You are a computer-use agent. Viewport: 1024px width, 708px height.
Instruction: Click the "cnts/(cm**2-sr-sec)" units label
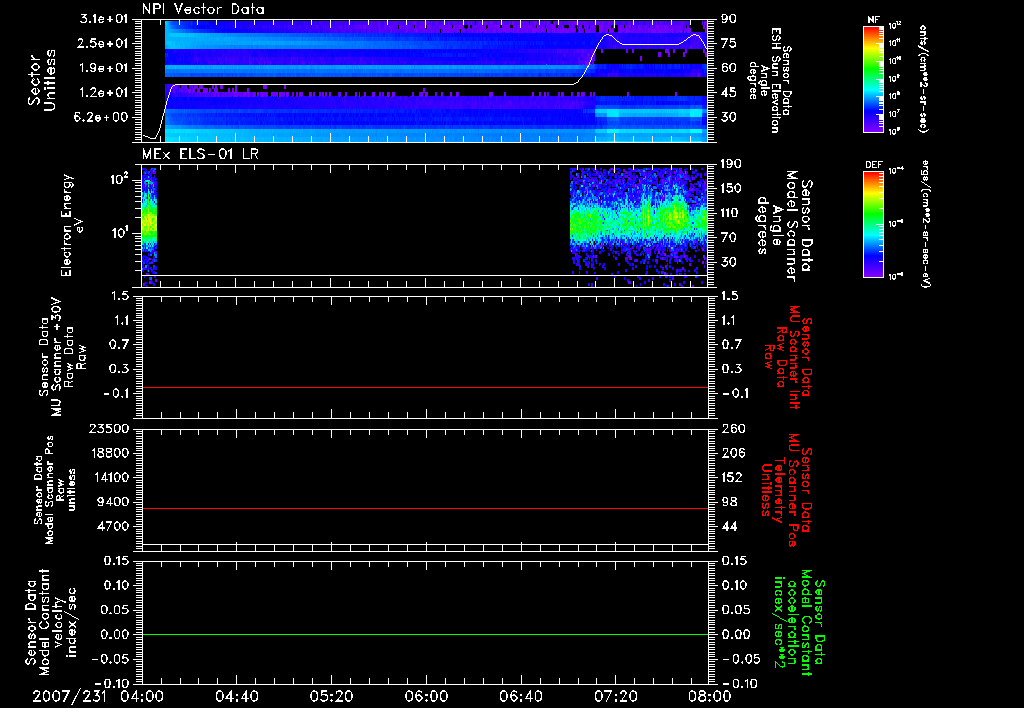click(x=923, y=79)
